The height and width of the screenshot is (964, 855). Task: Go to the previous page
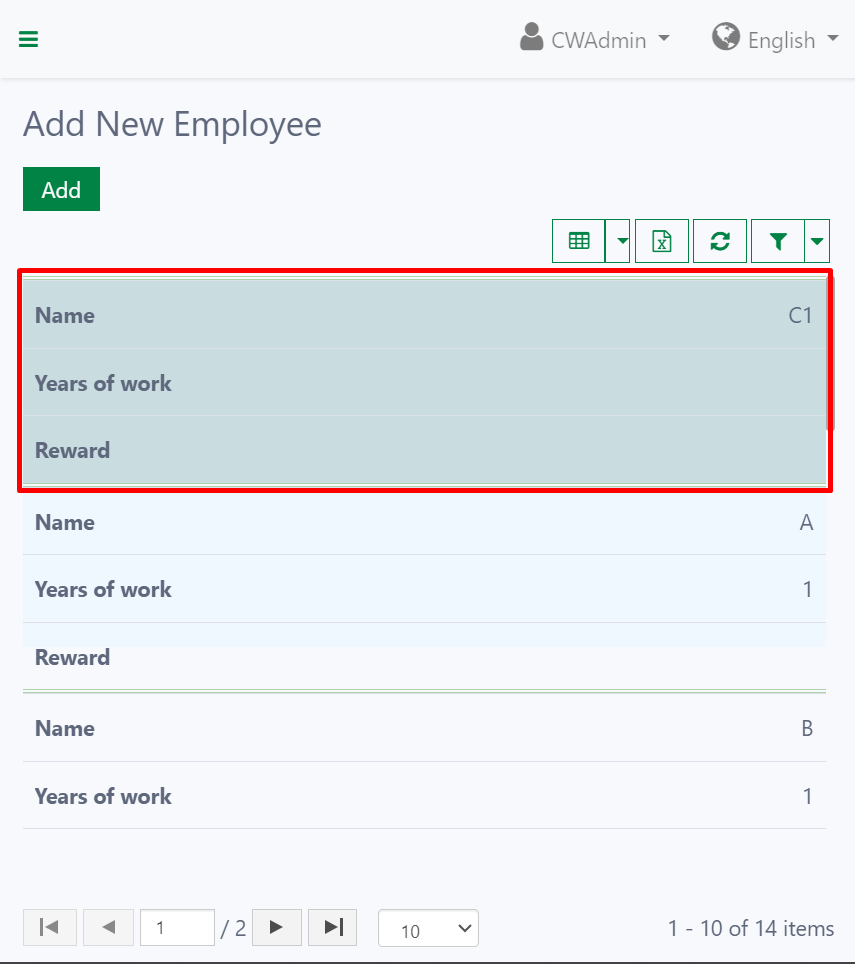pyautogui.click(x=108, y=927)
